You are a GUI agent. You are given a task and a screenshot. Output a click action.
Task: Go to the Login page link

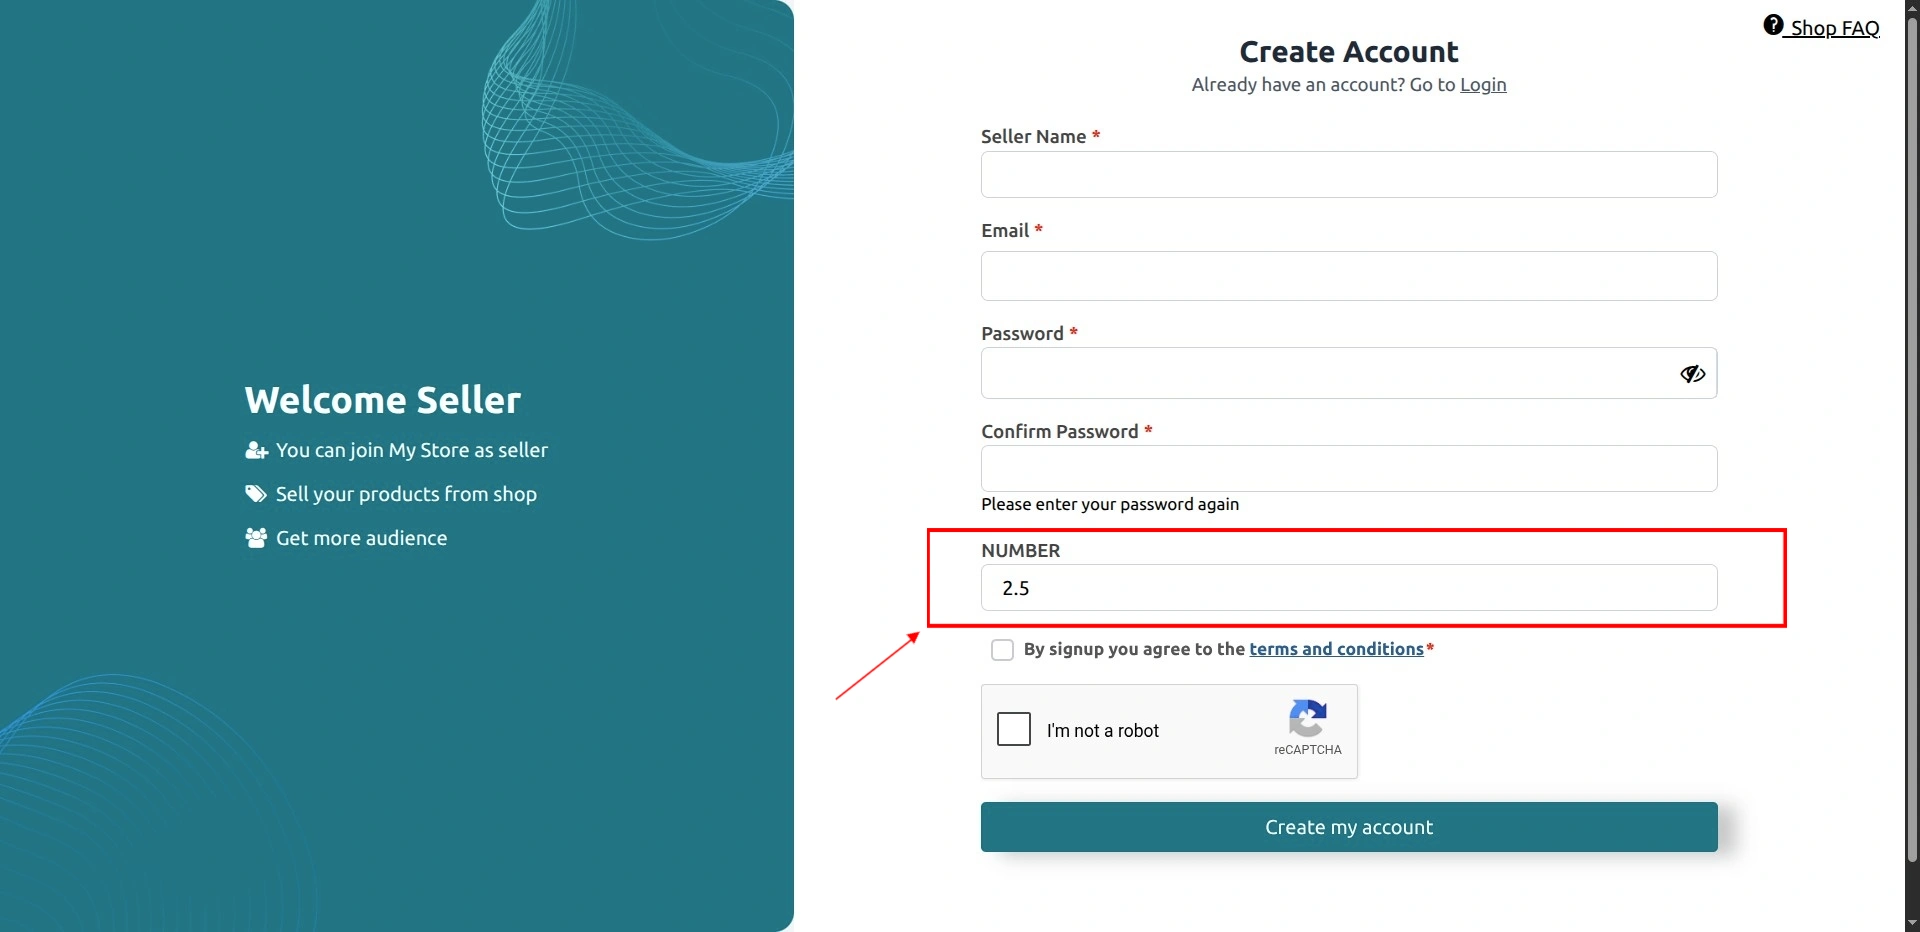coord(1483,85)
